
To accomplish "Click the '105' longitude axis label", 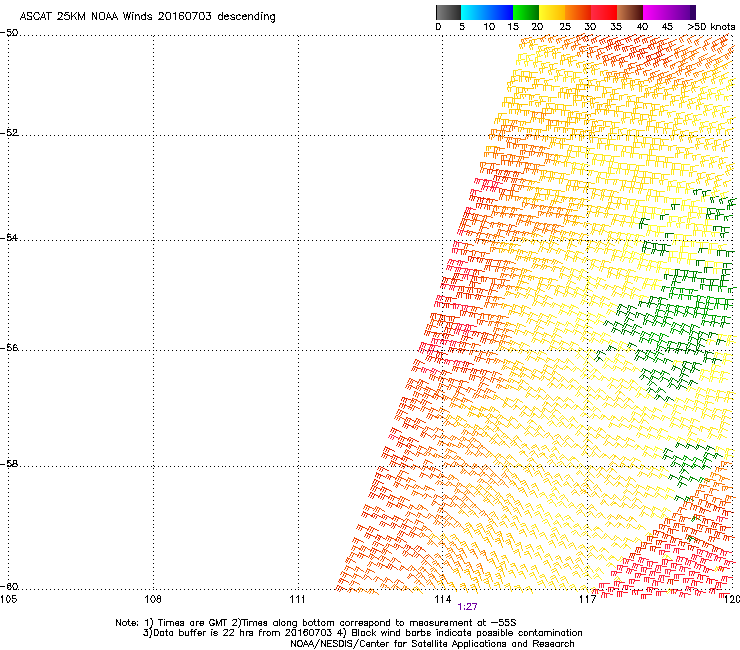I will tap(8, 599).
